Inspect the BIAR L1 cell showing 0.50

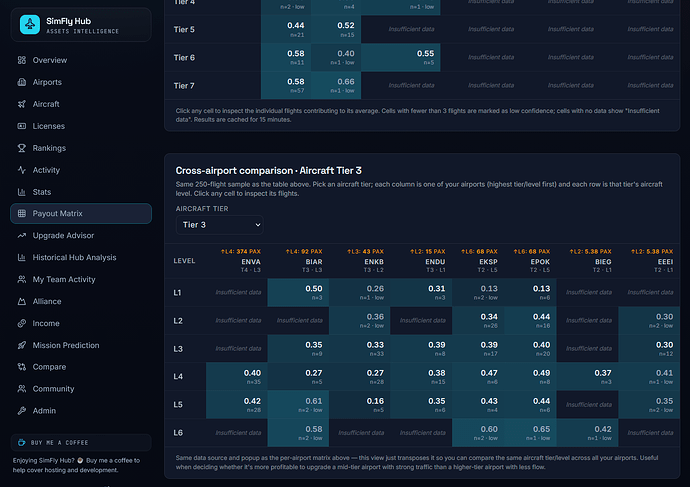point(298,293)
